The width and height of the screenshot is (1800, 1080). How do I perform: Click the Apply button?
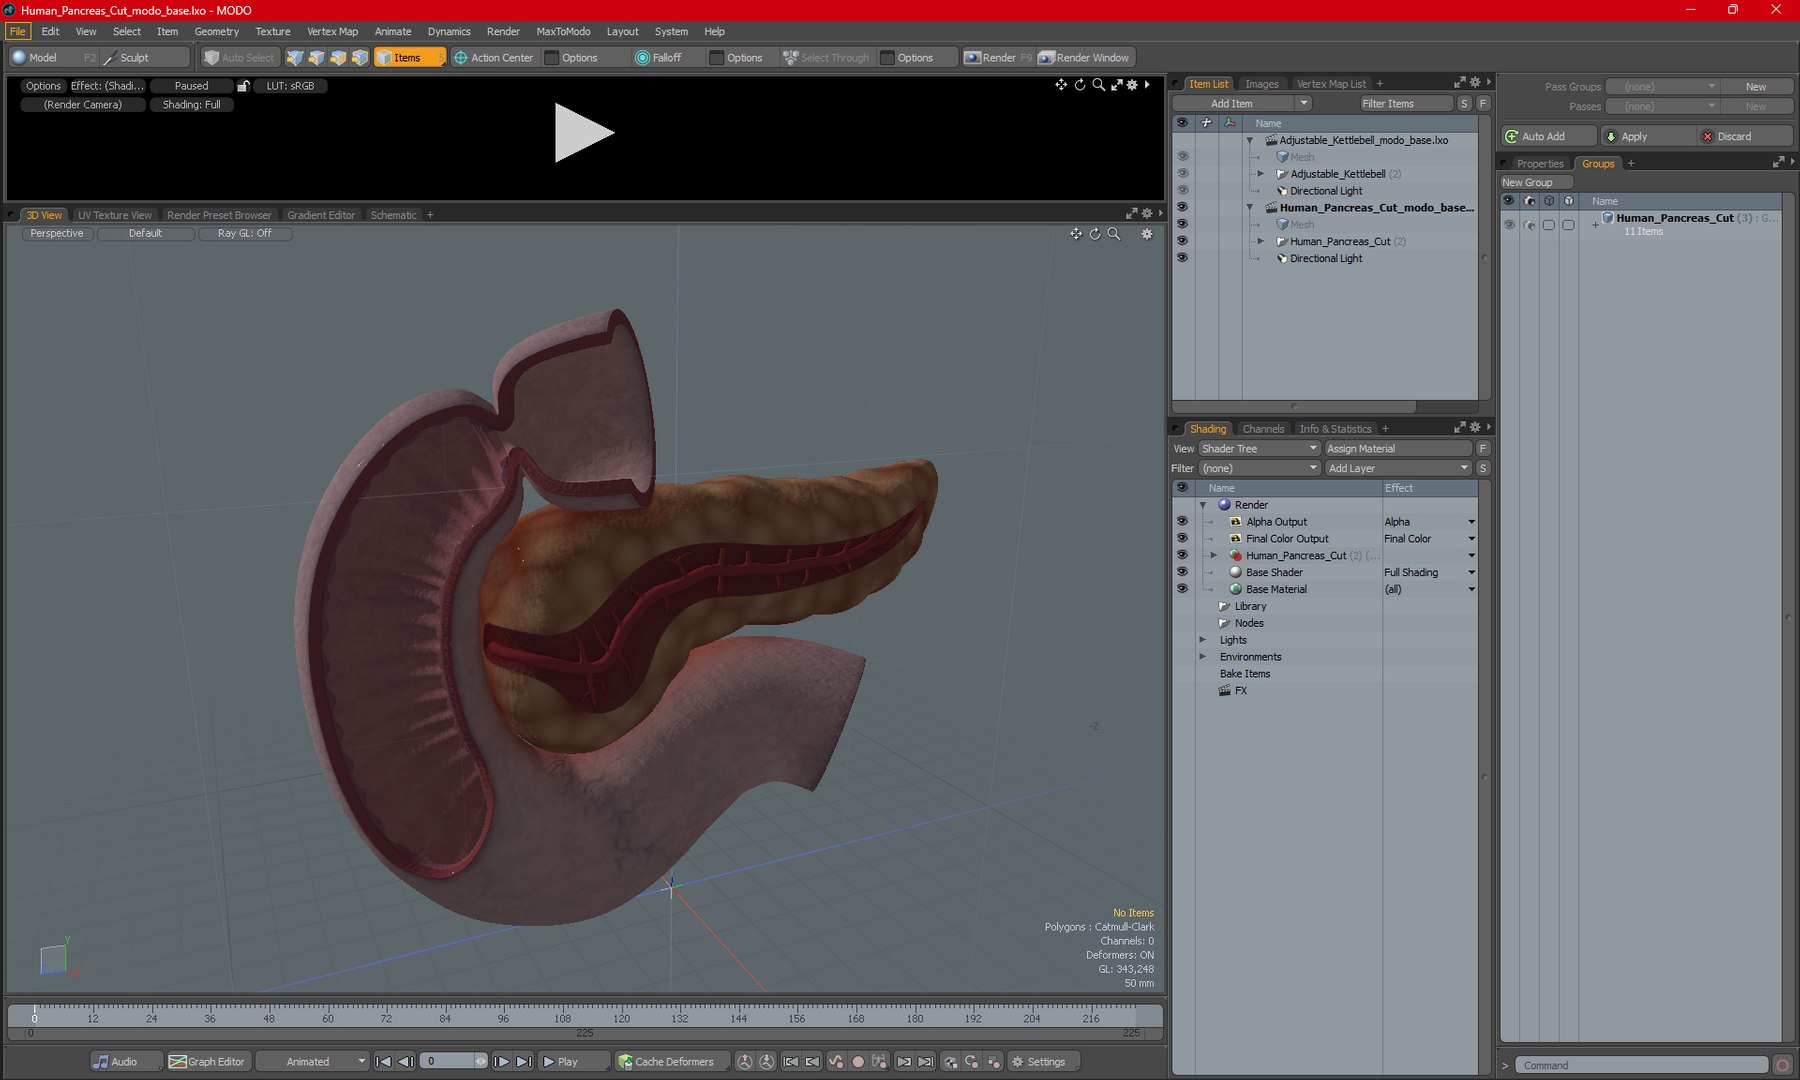(1647, 137)
